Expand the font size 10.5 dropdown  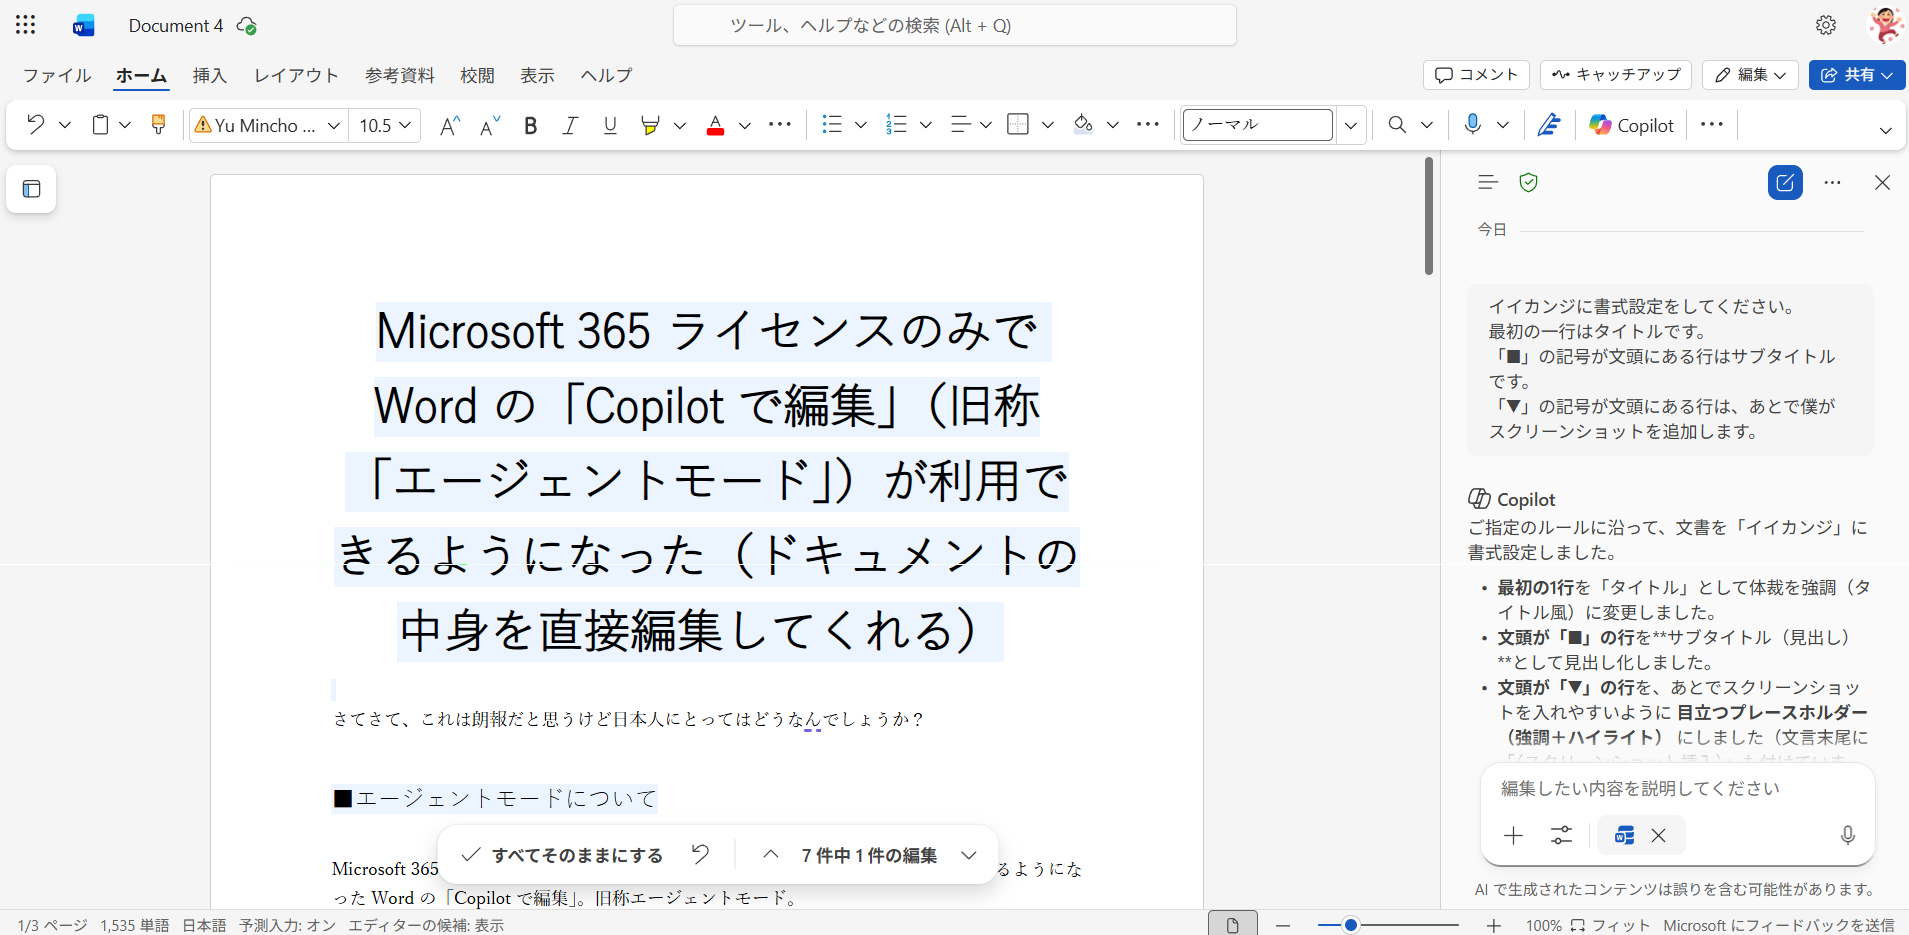pos(405,125)
